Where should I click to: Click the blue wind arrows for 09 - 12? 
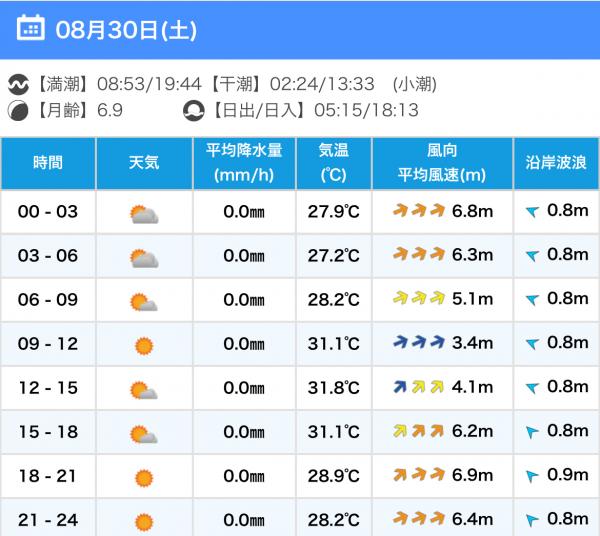(x=419, y=342)
